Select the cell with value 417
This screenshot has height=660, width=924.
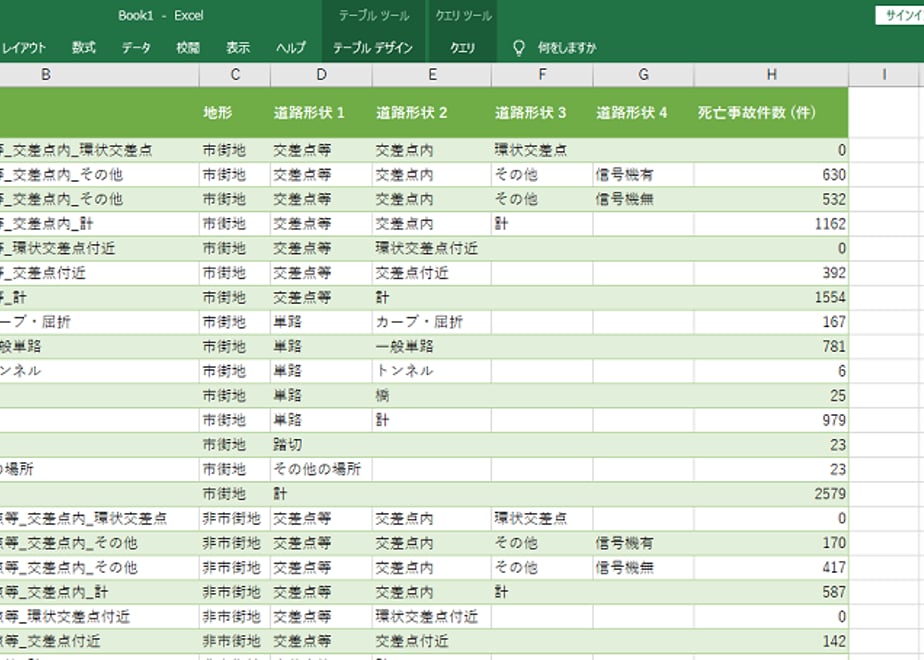(x=771, y=568)
